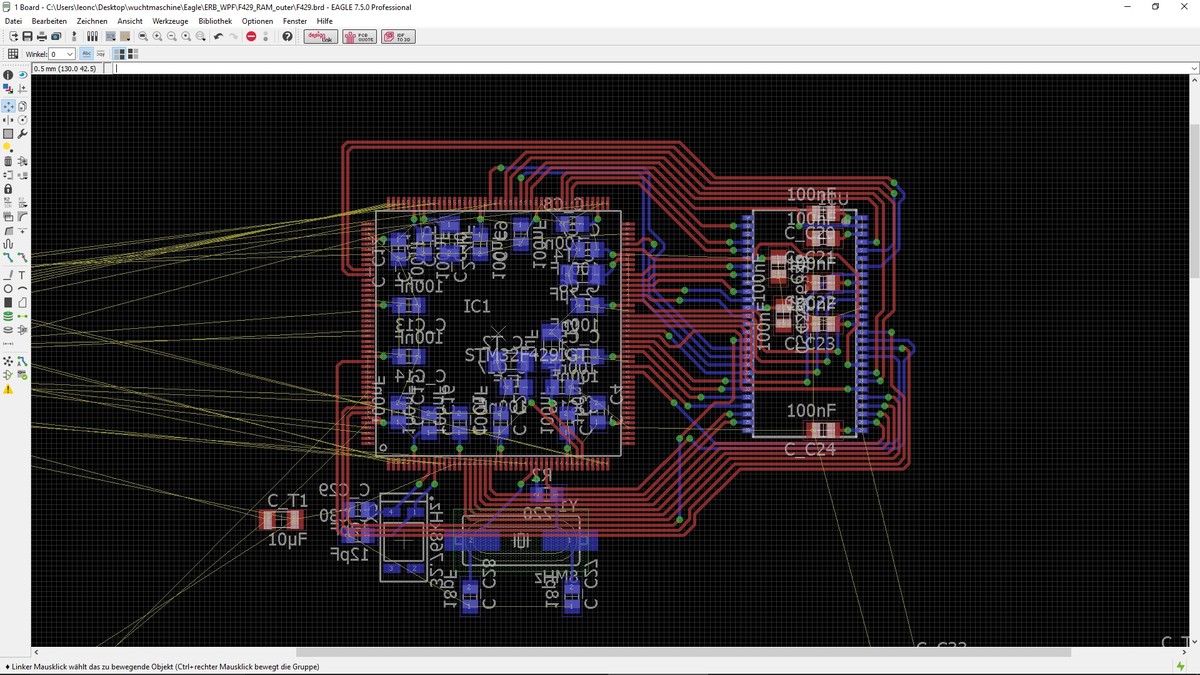The image size is (1200, 675).
Task: Open the SCR script toolbar dropdown
Action: pyautogui.click(x=111, y=37)
